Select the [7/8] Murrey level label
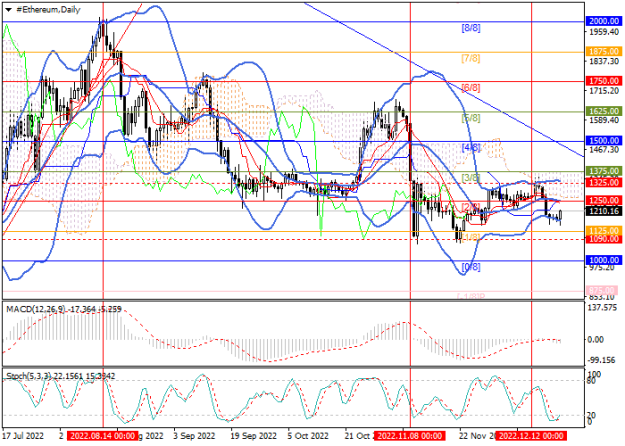625x446 pixels. click(471, 59)
